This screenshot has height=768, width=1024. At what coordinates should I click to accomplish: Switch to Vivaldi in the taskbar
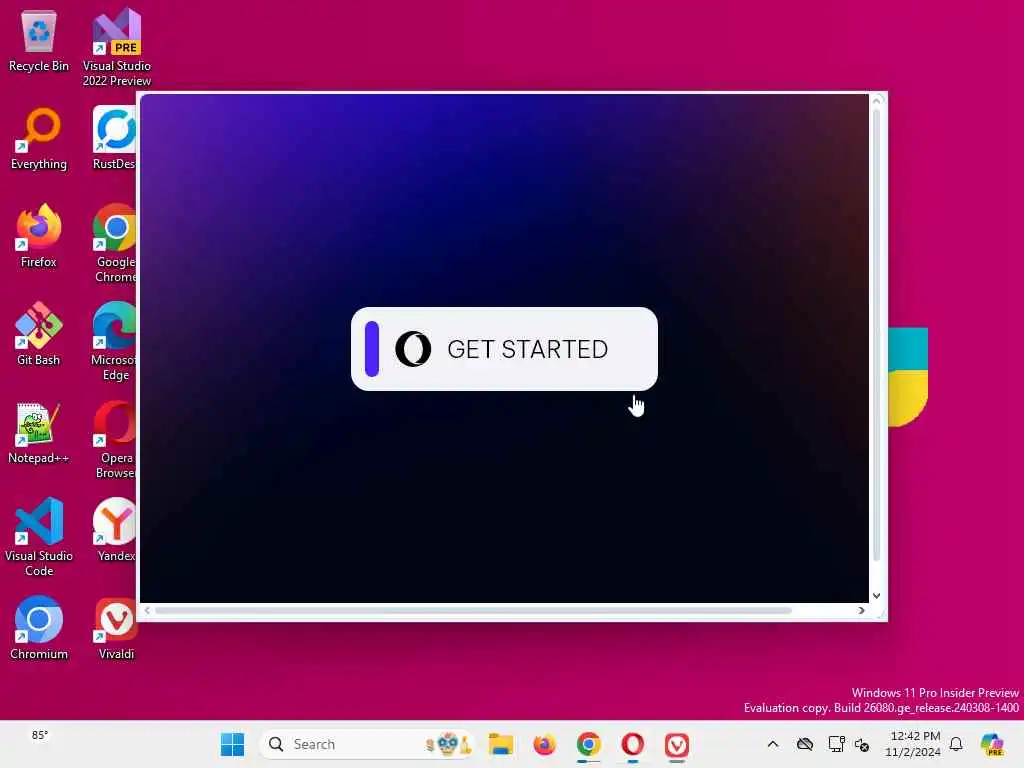pyautogui.click(x=677, y=744)
